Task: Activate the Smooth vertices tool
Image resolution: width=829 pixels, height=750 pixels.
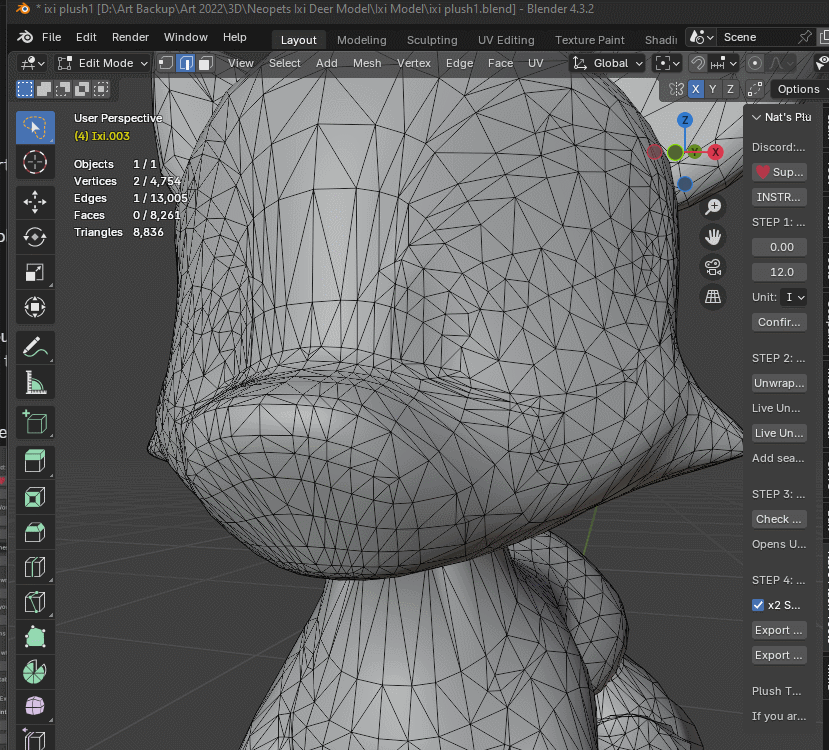Action: coord(35,706)
